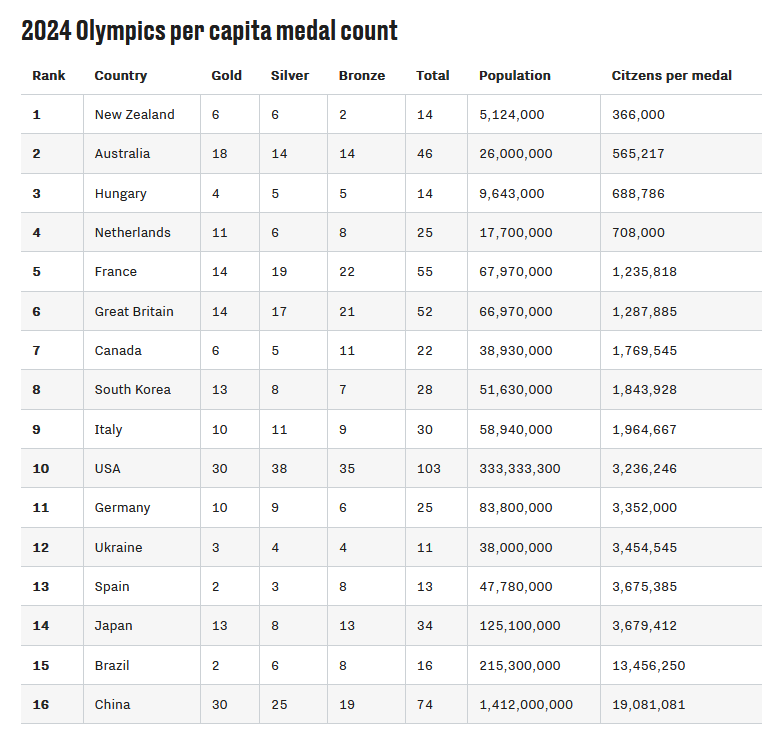This screenshot has width=781, height=746.
Task: Click the Great Britain country cell
Action: (x=134, y=312)
